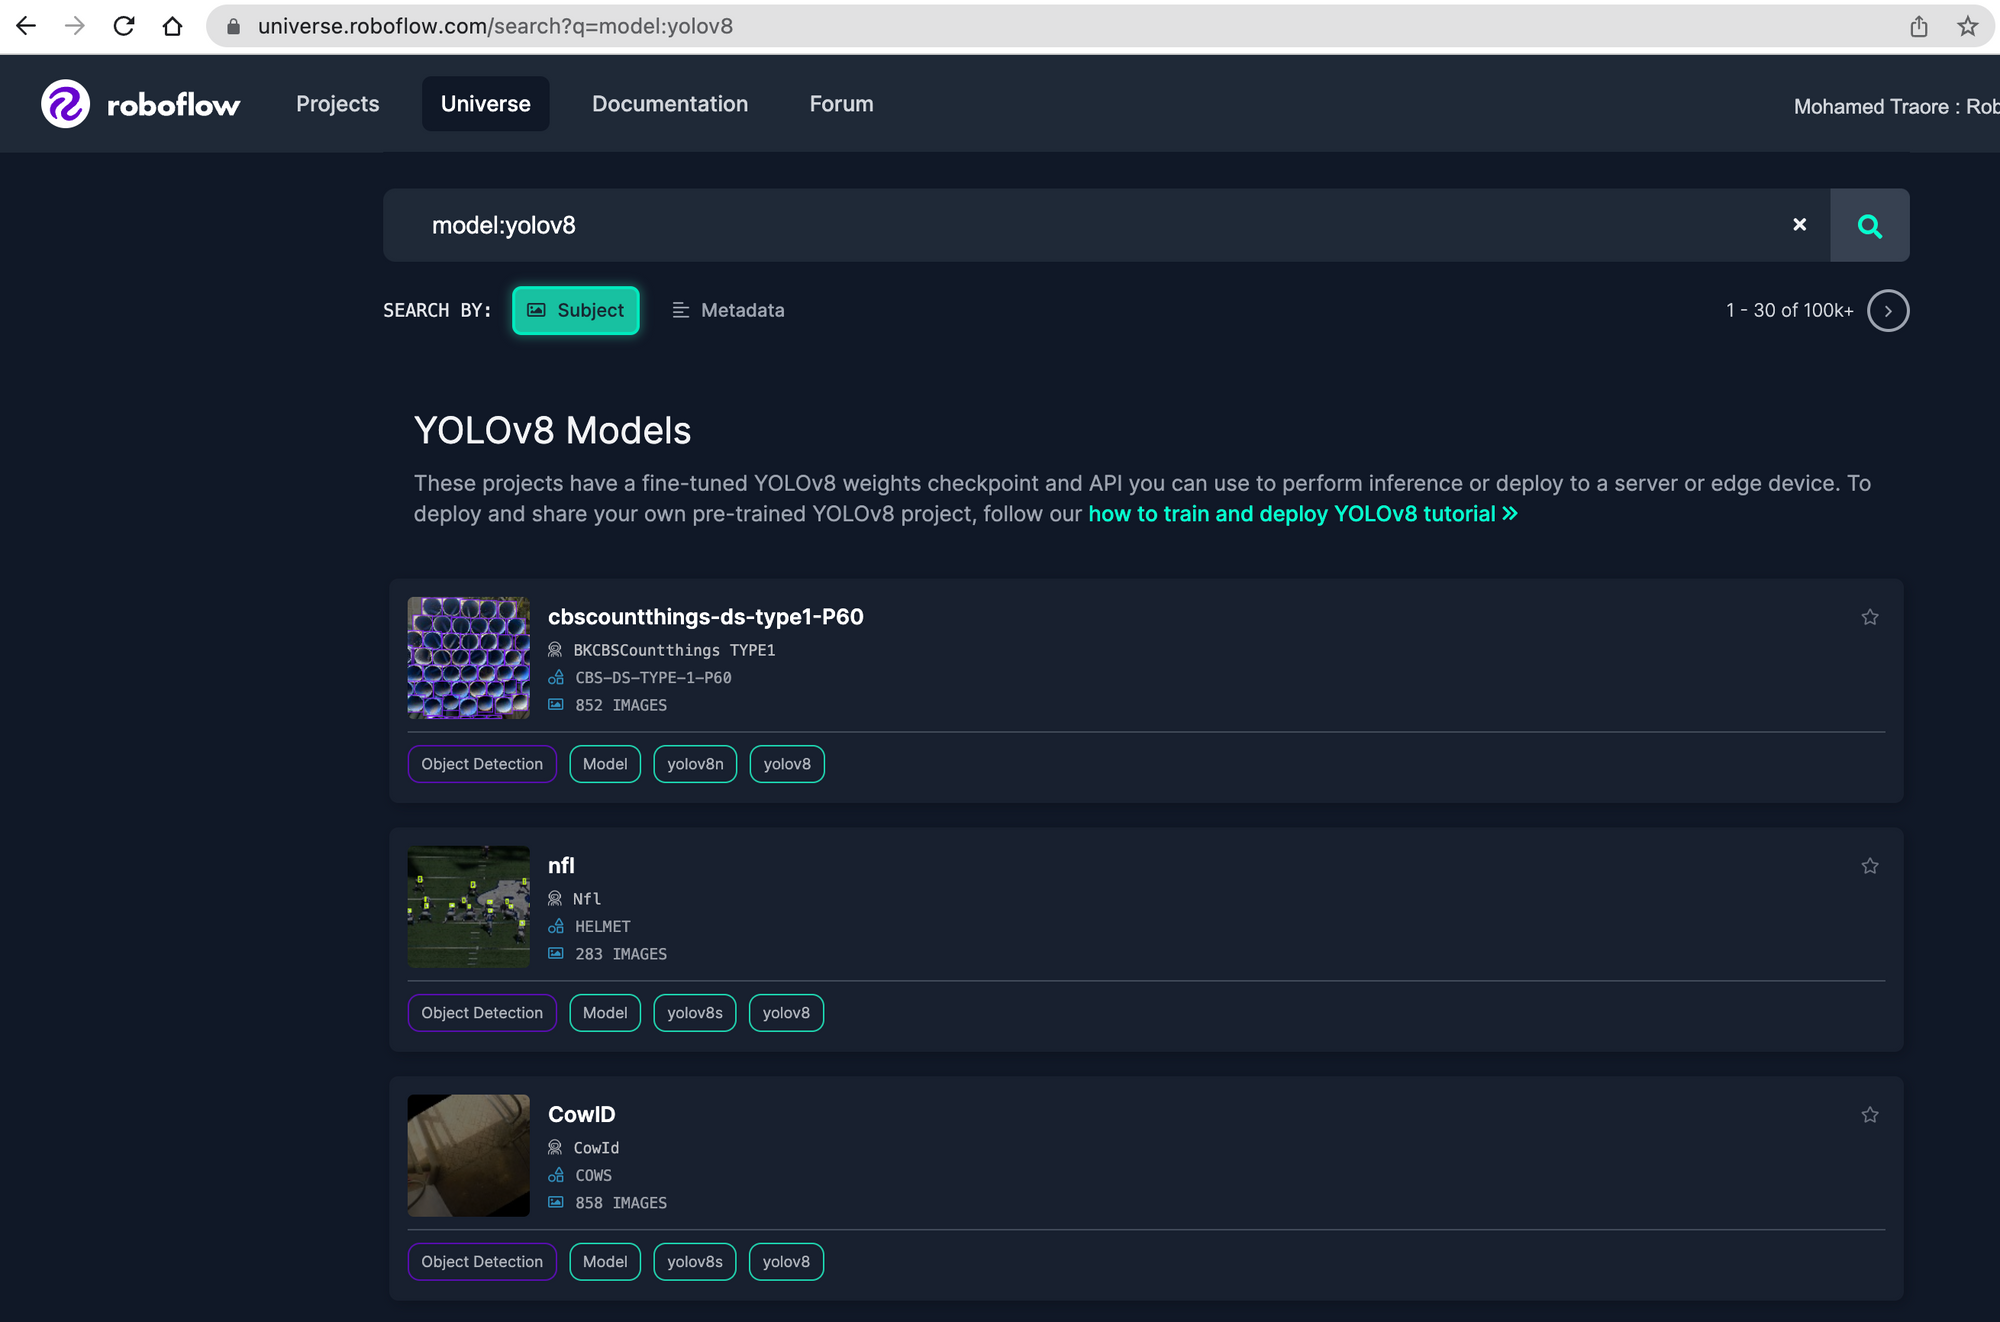Star the CowID project
This screenshot has height=1322, width=2000.
[1870, 1114]
